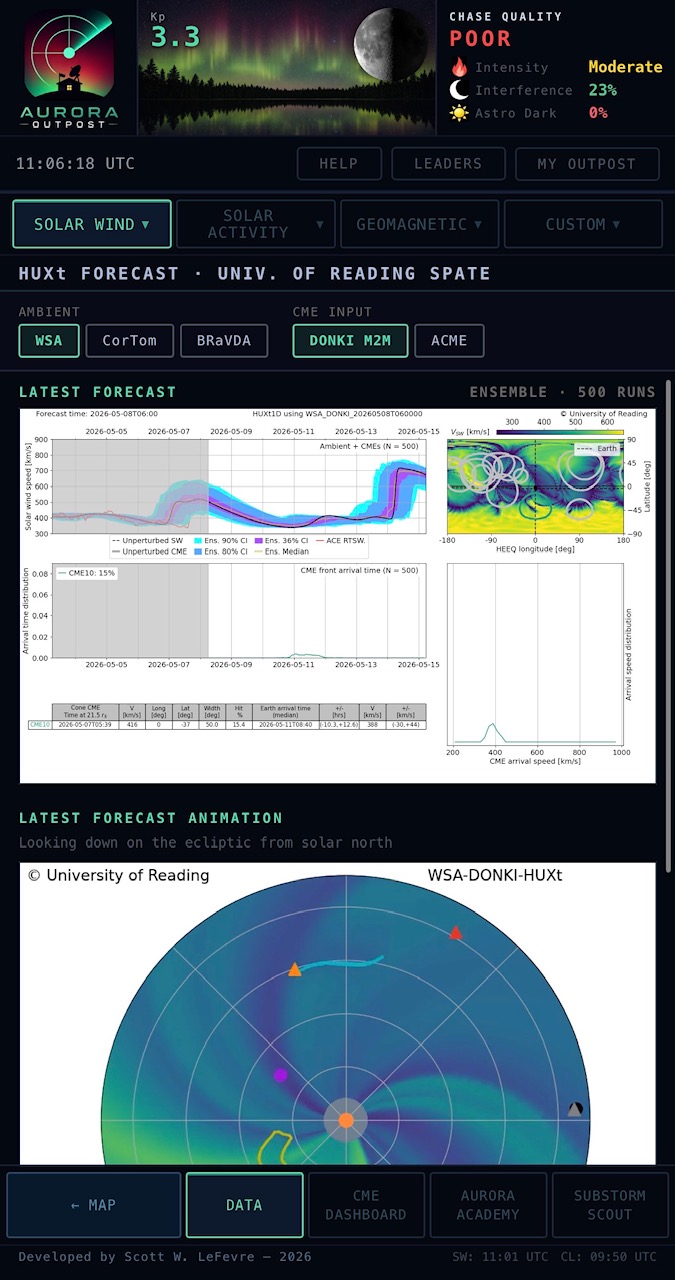
Task: Click the black-white spacecraft marker at right
Action: click(575, 1109)
